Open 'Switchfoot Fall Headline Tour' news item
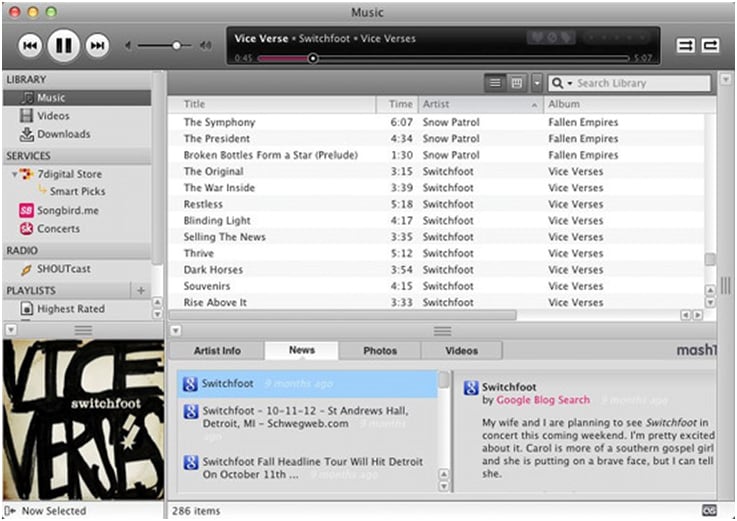 [x=307, y=468]
